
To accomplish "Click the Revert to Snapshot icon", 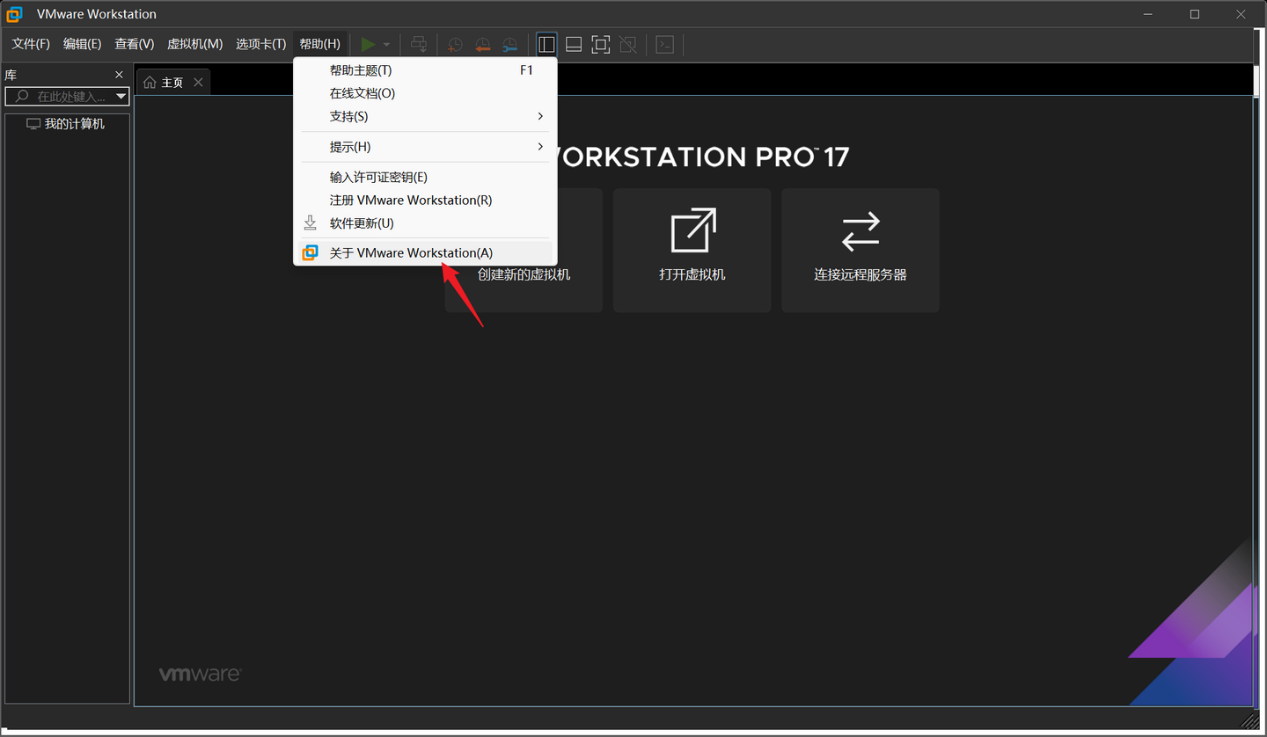I will coord(482,44).
